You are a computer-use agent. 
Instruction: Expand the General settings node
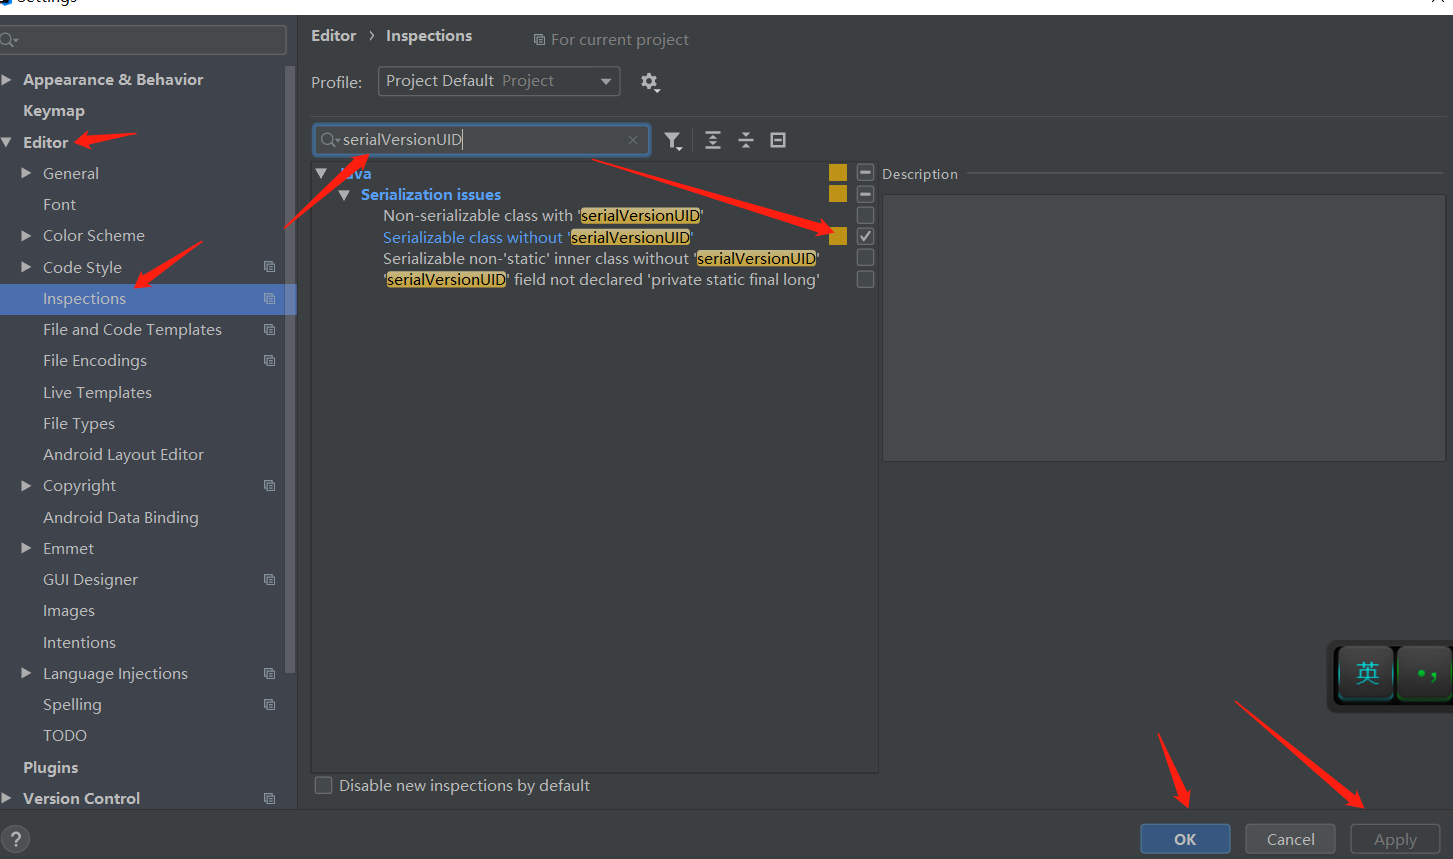[26, 173]
